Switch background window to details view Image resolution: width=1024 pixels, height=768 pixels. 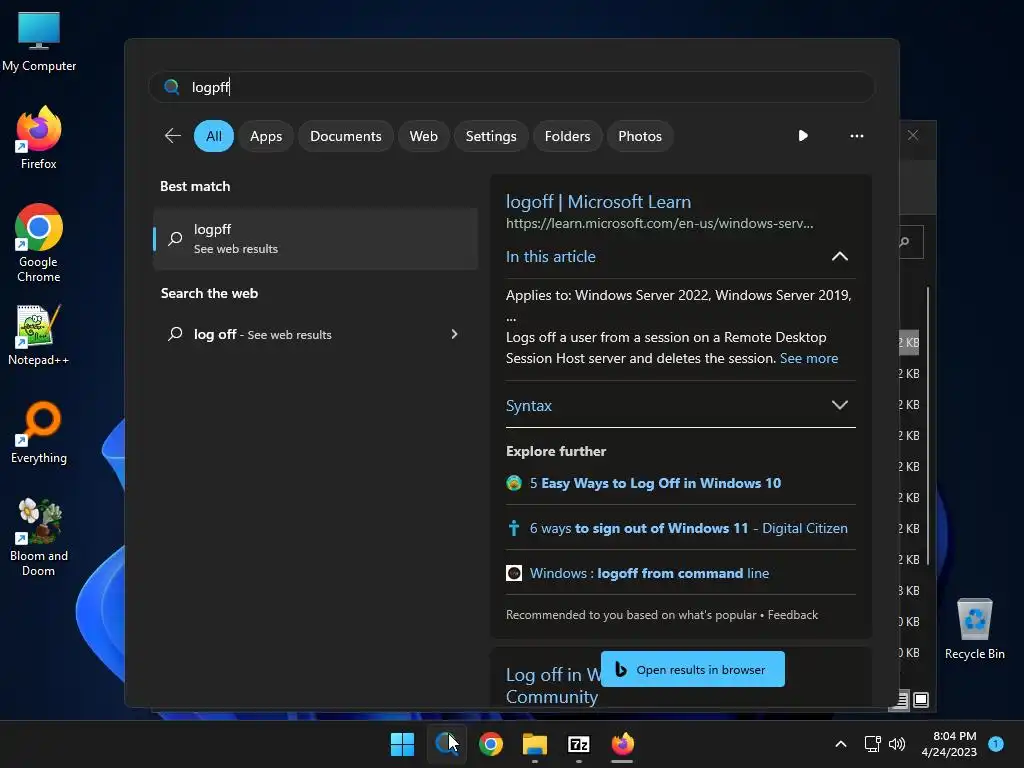[901, 700]
